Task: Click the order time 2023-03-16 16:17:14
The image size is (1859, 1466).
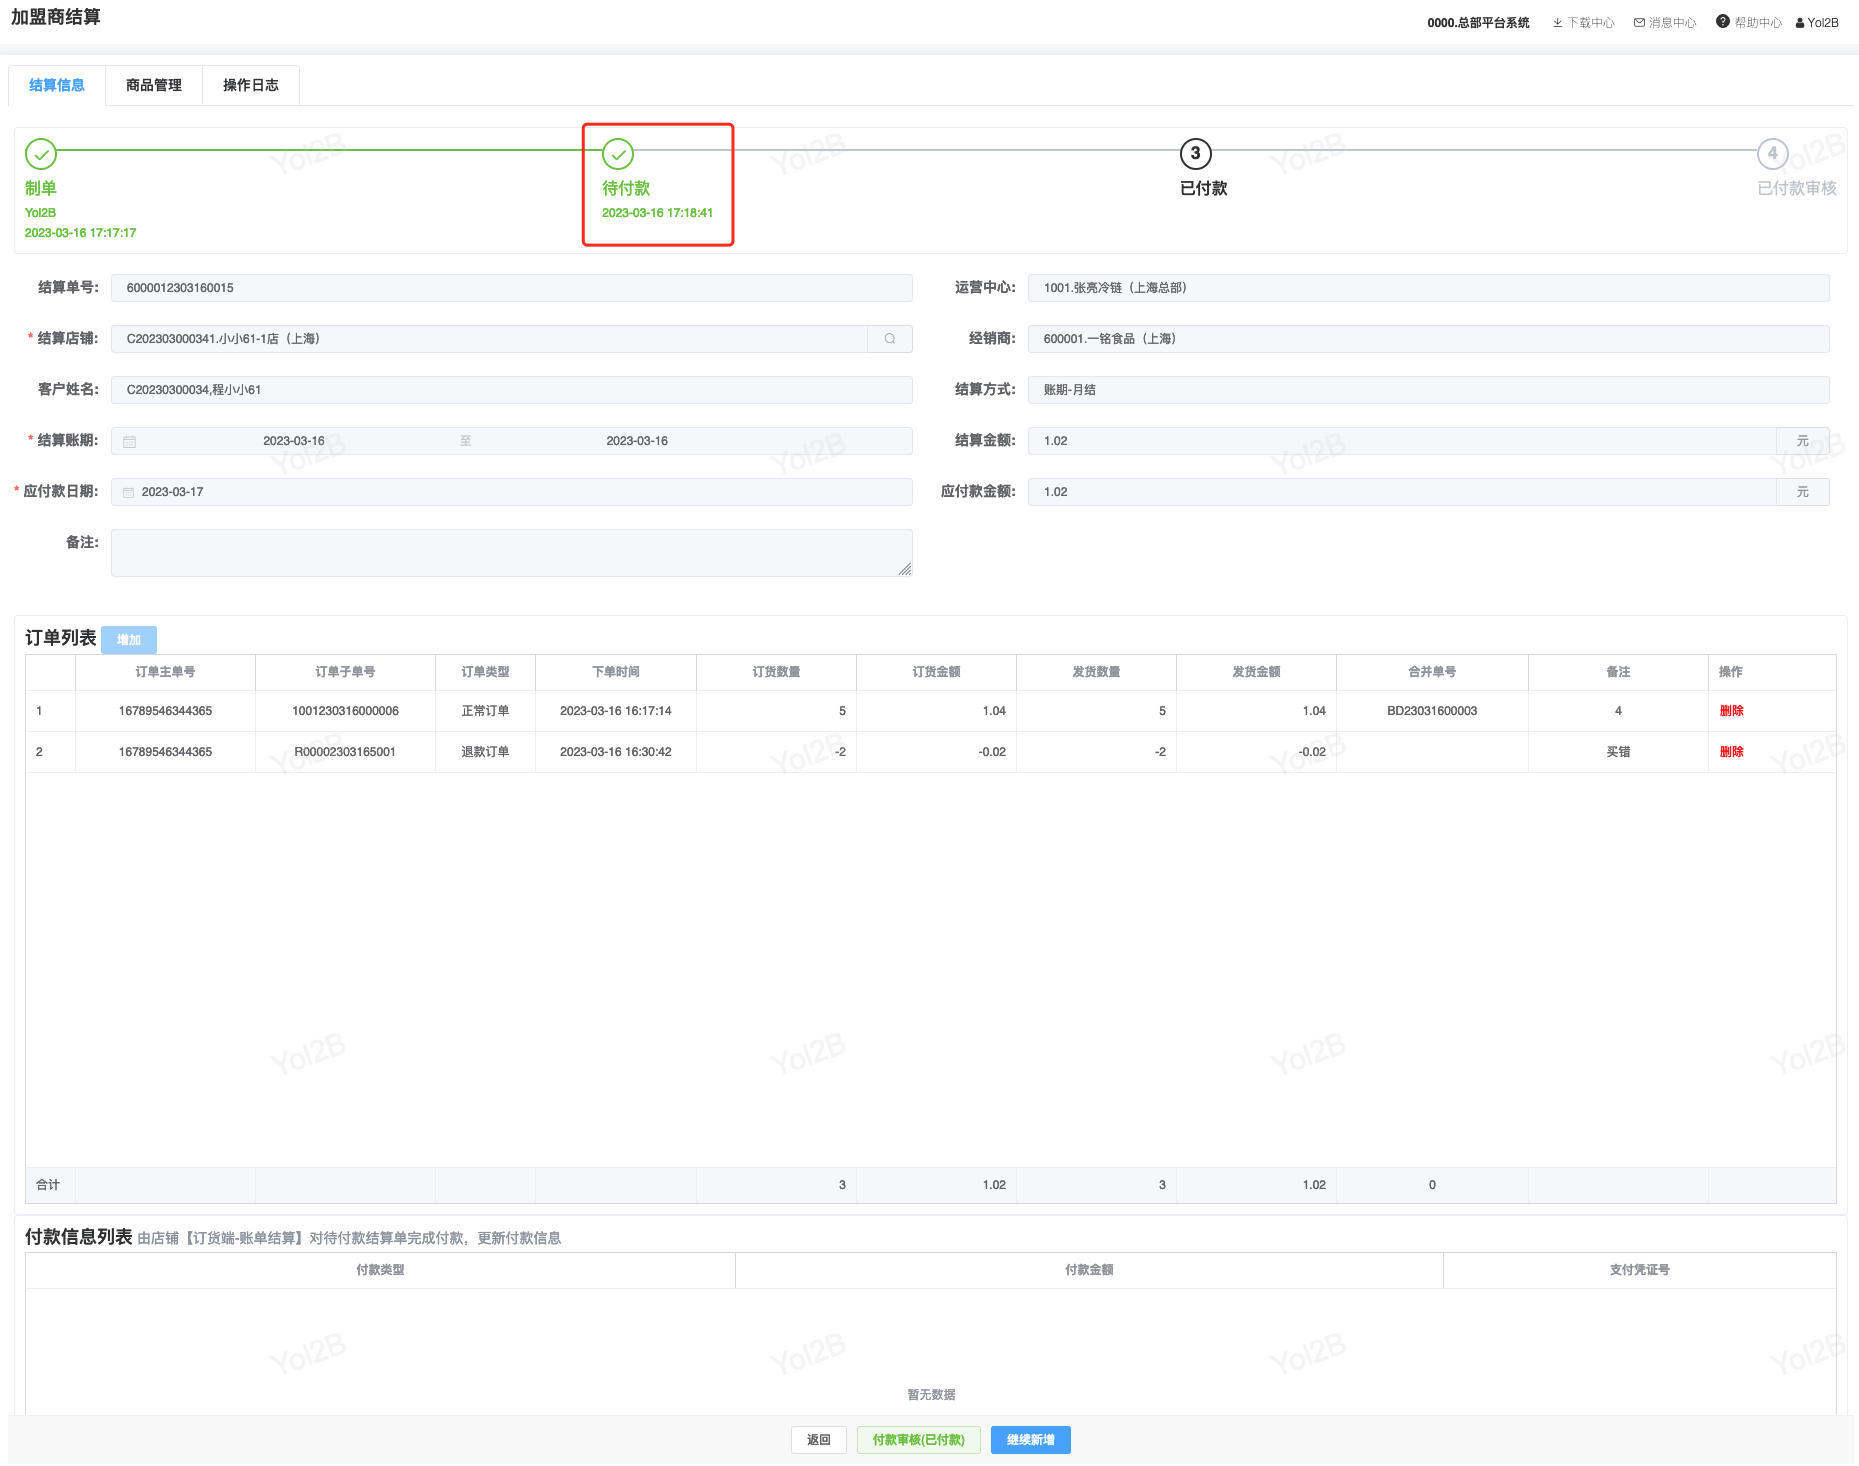Action: click(616, 711)
